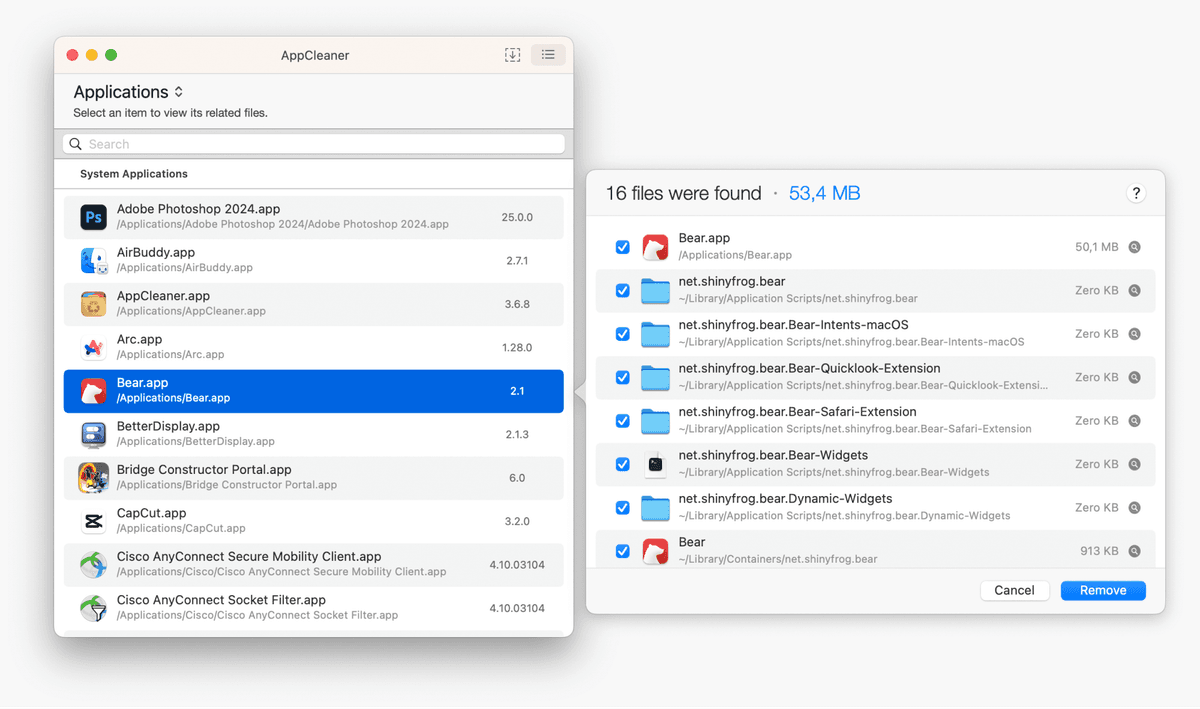Click the list view icon in the AppCleaner toolbar

tap(548, 55)
